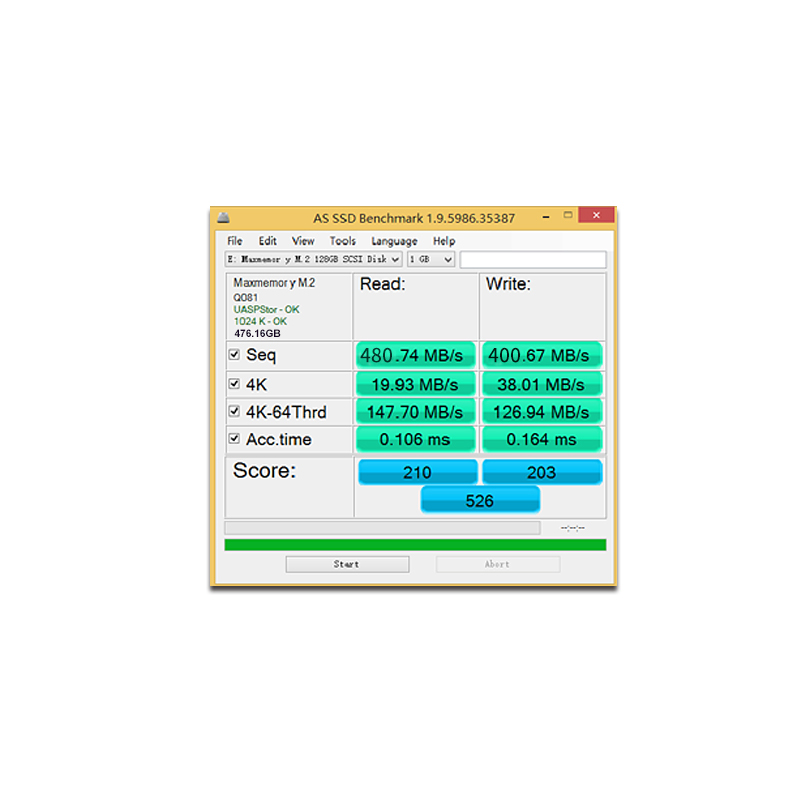Open the Edit menu
Viewport: 800px width, 800px height.
click(x=267, y=240)
